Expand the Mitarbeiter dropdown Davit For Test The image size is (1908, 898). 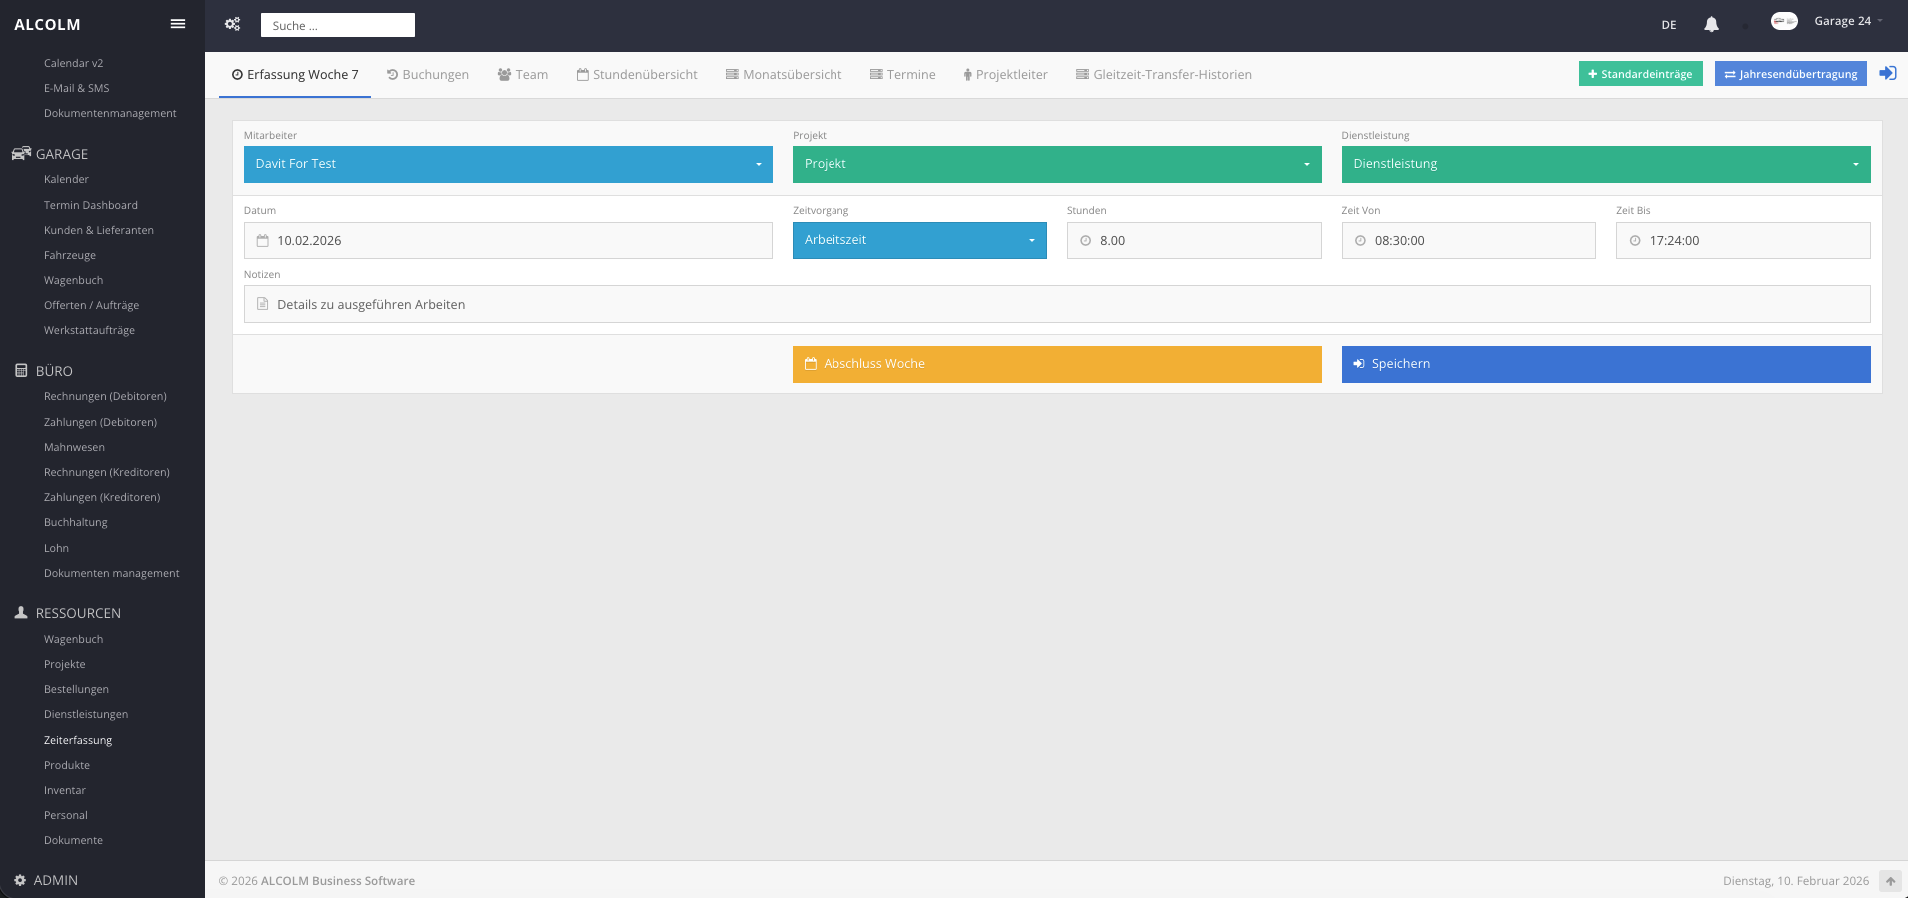(508, 164)
